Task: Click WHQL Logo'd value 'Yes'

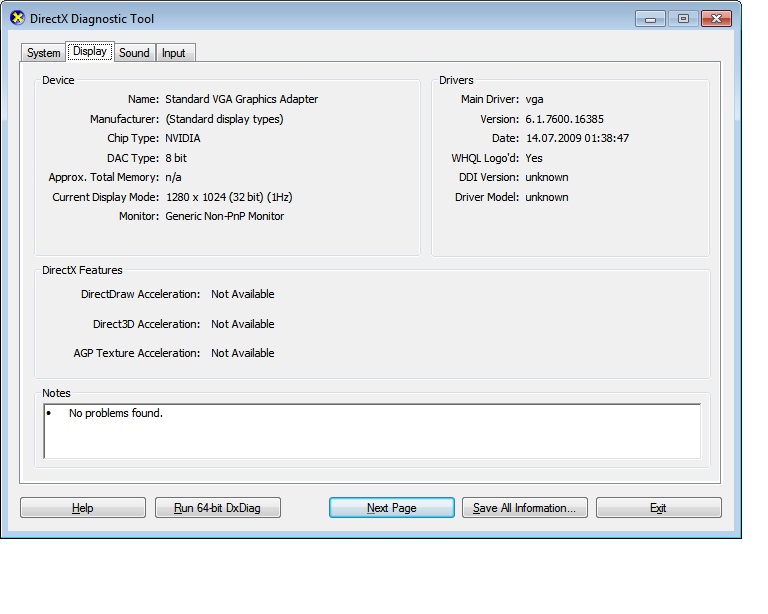Action: click(534, 158)
